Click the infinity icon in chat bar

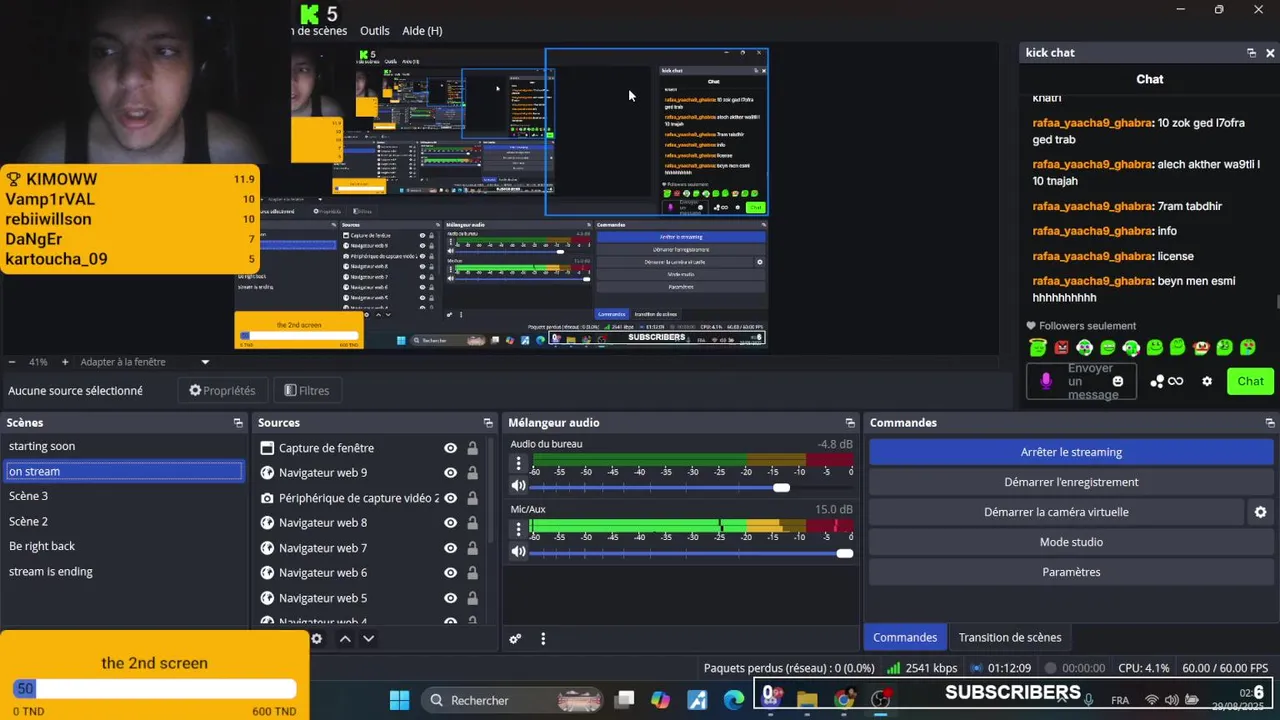click(1176, 381)
